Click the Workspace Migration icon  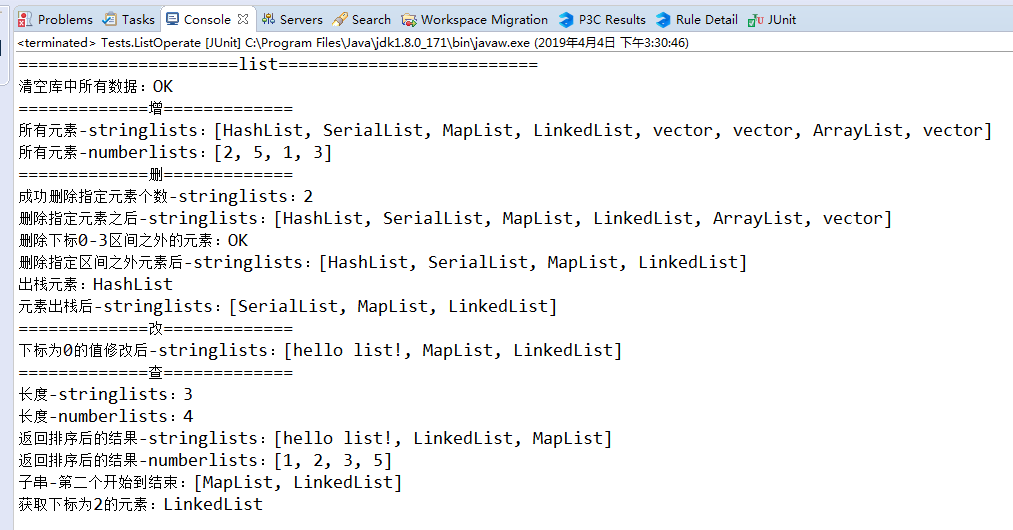(x=409, y=20)
